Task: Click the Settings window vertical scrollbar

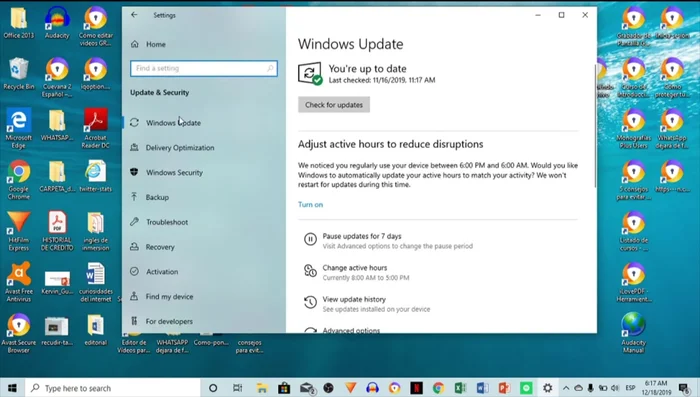Action: pos(595,125)
